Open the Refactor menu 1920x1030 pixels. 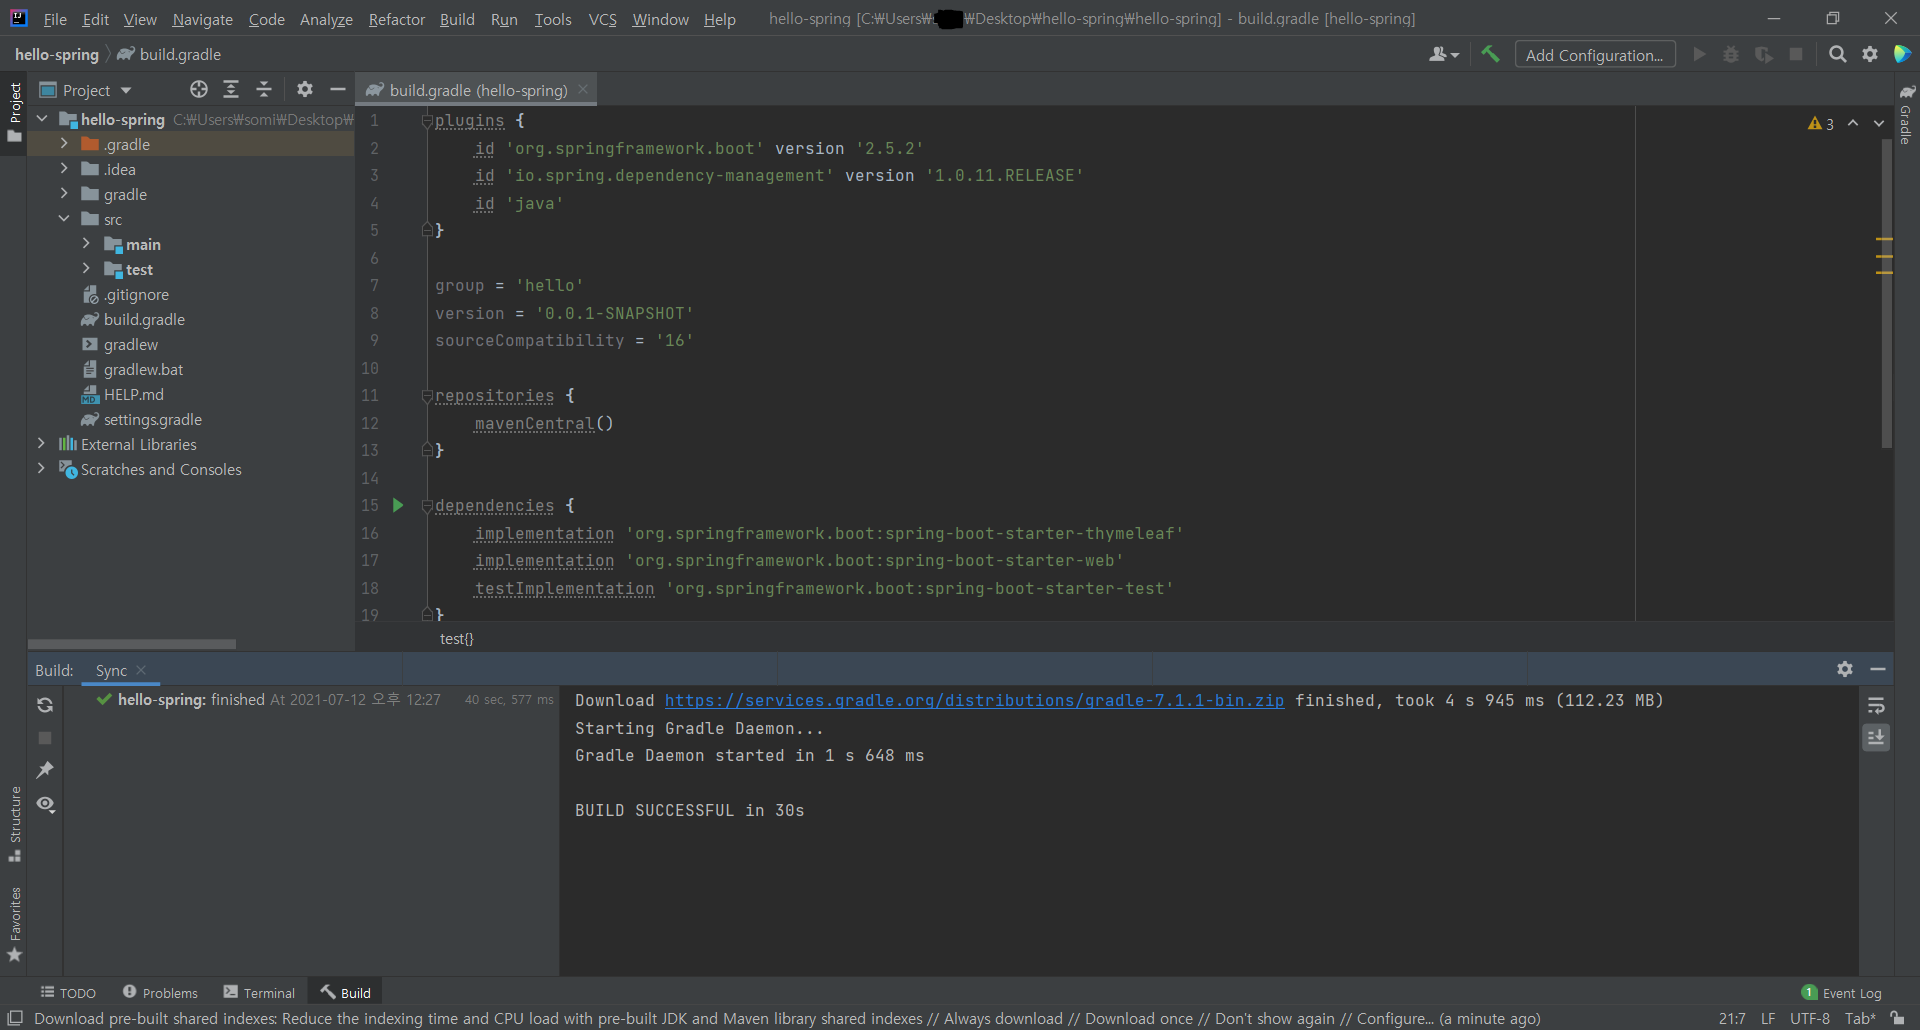pos(396,19)
